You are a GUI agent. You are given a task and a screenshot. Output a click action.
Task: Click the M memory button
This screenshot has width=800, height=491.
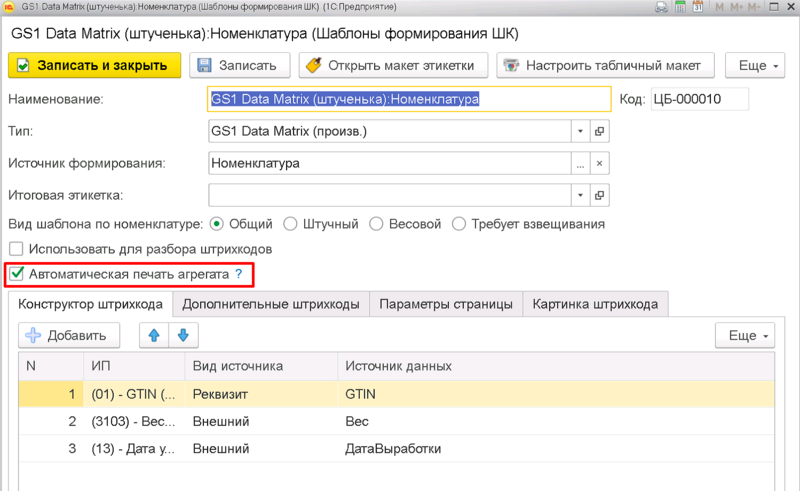719,7
